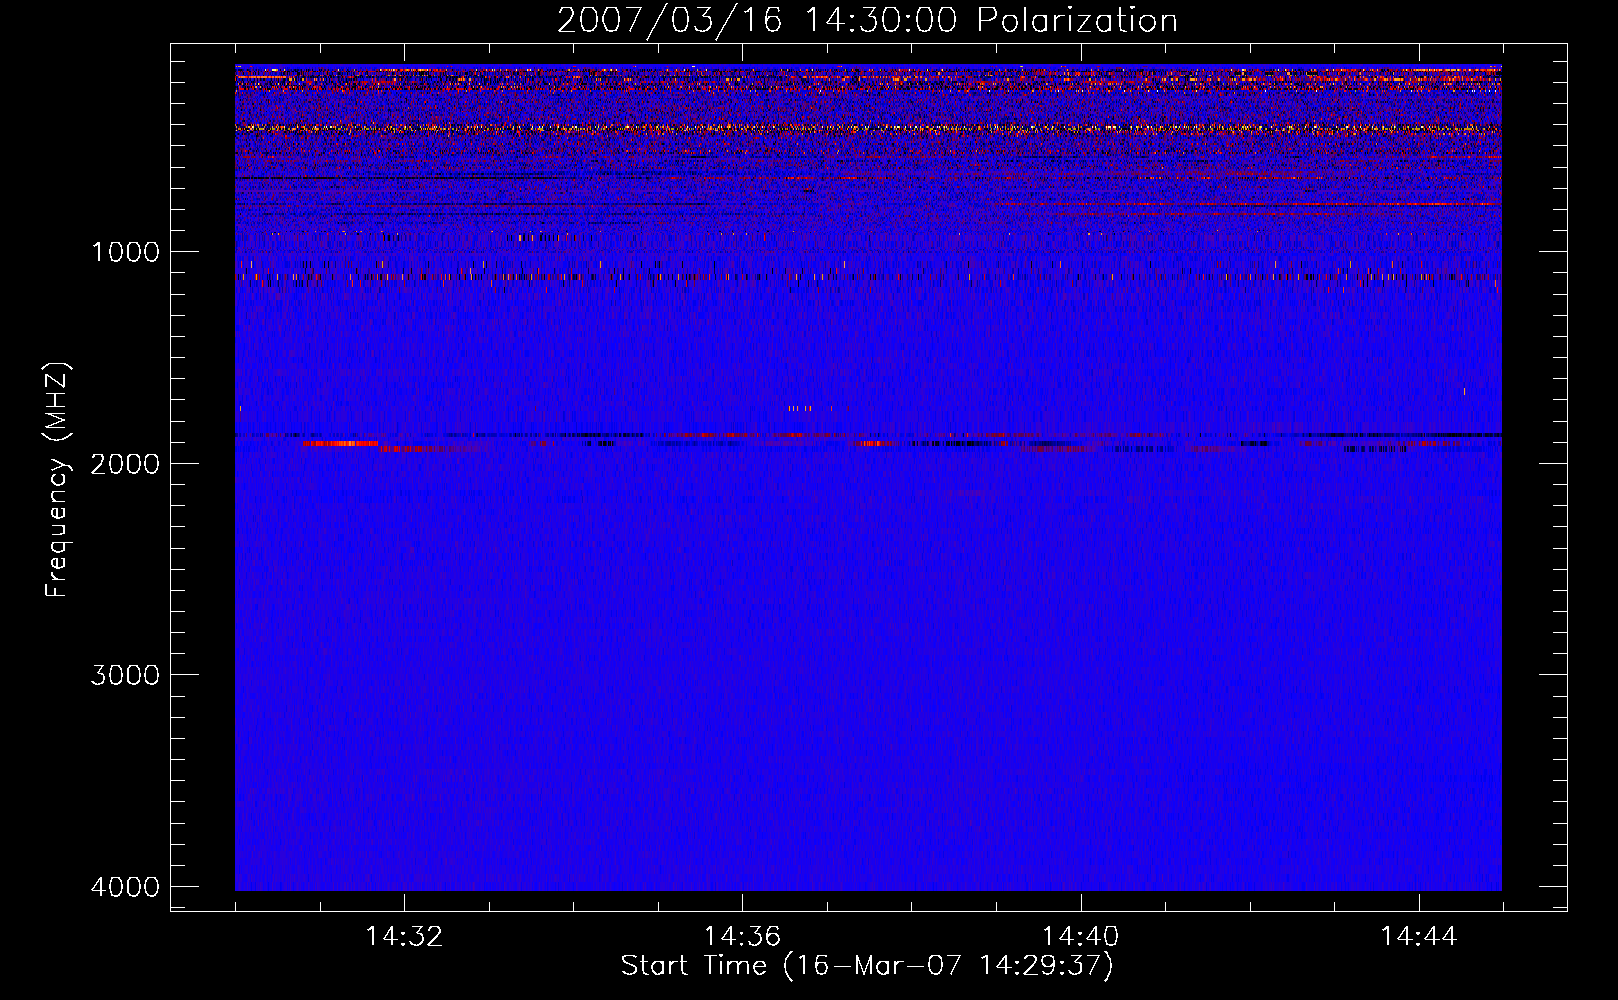The height and width of the screenshot is (1000, 1618).
Task: Click the 2000 frequency tick label
Action: [x=125, y=463]
